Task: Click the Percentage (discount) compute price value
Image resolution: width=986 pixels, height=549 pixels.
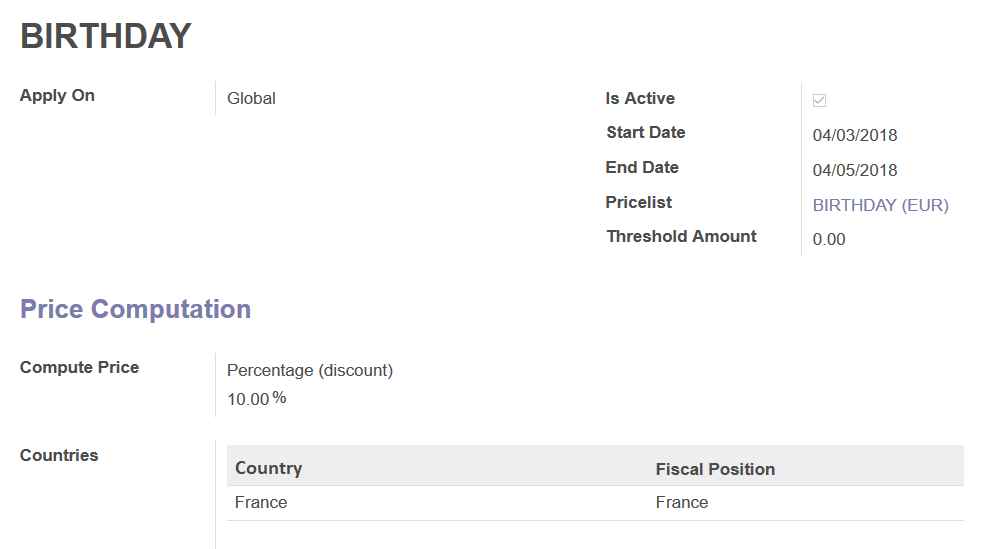Action: tap(309, 370)
